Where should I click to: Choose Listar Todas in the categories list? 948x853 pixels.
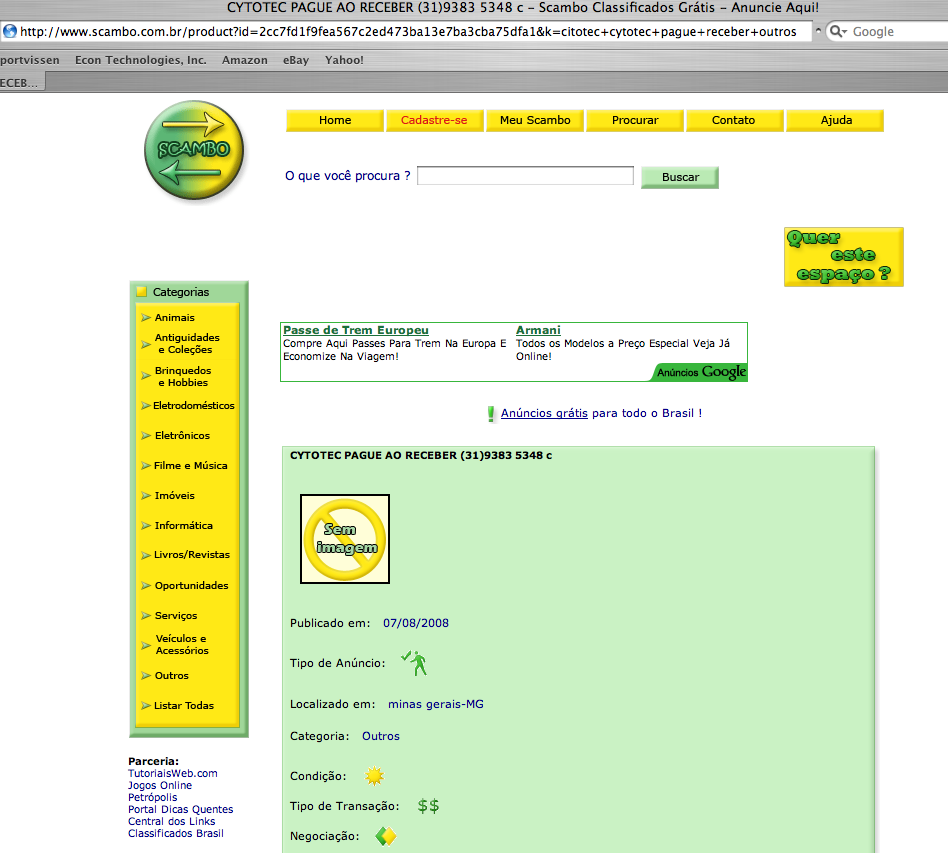tap(184, 705)
